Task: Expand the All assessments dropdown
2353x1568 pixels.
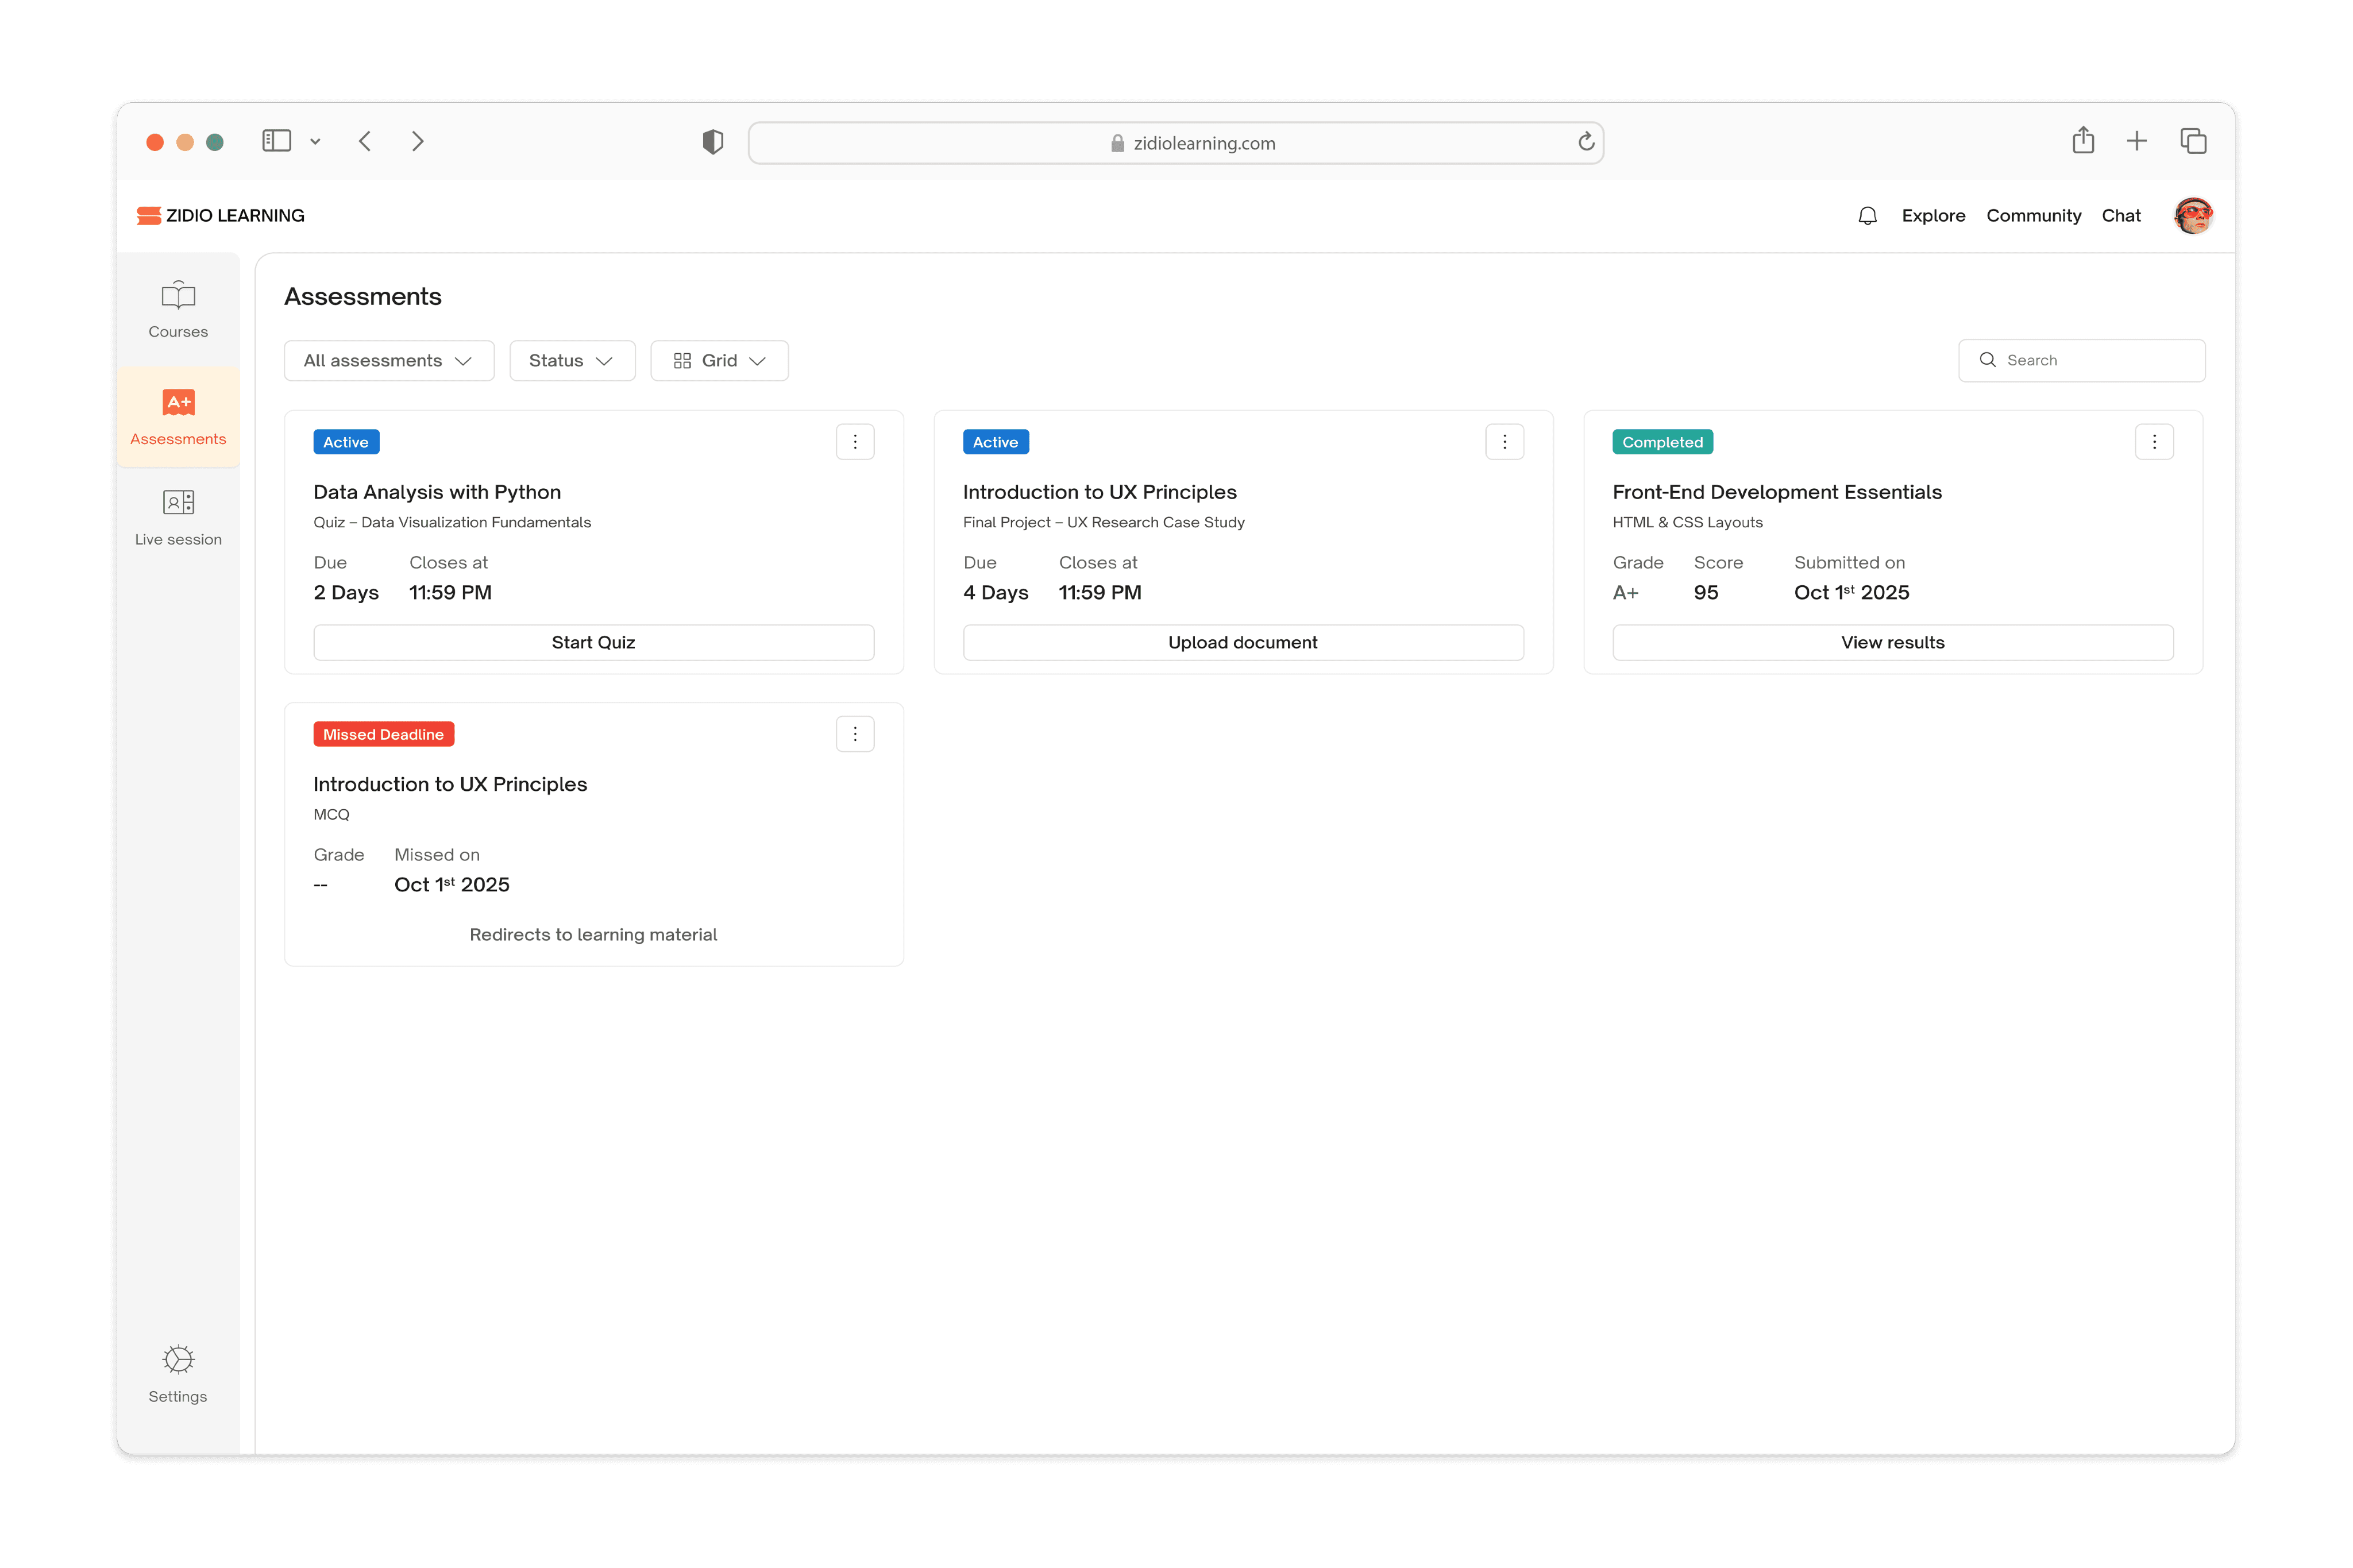Action: pos(388,361)
